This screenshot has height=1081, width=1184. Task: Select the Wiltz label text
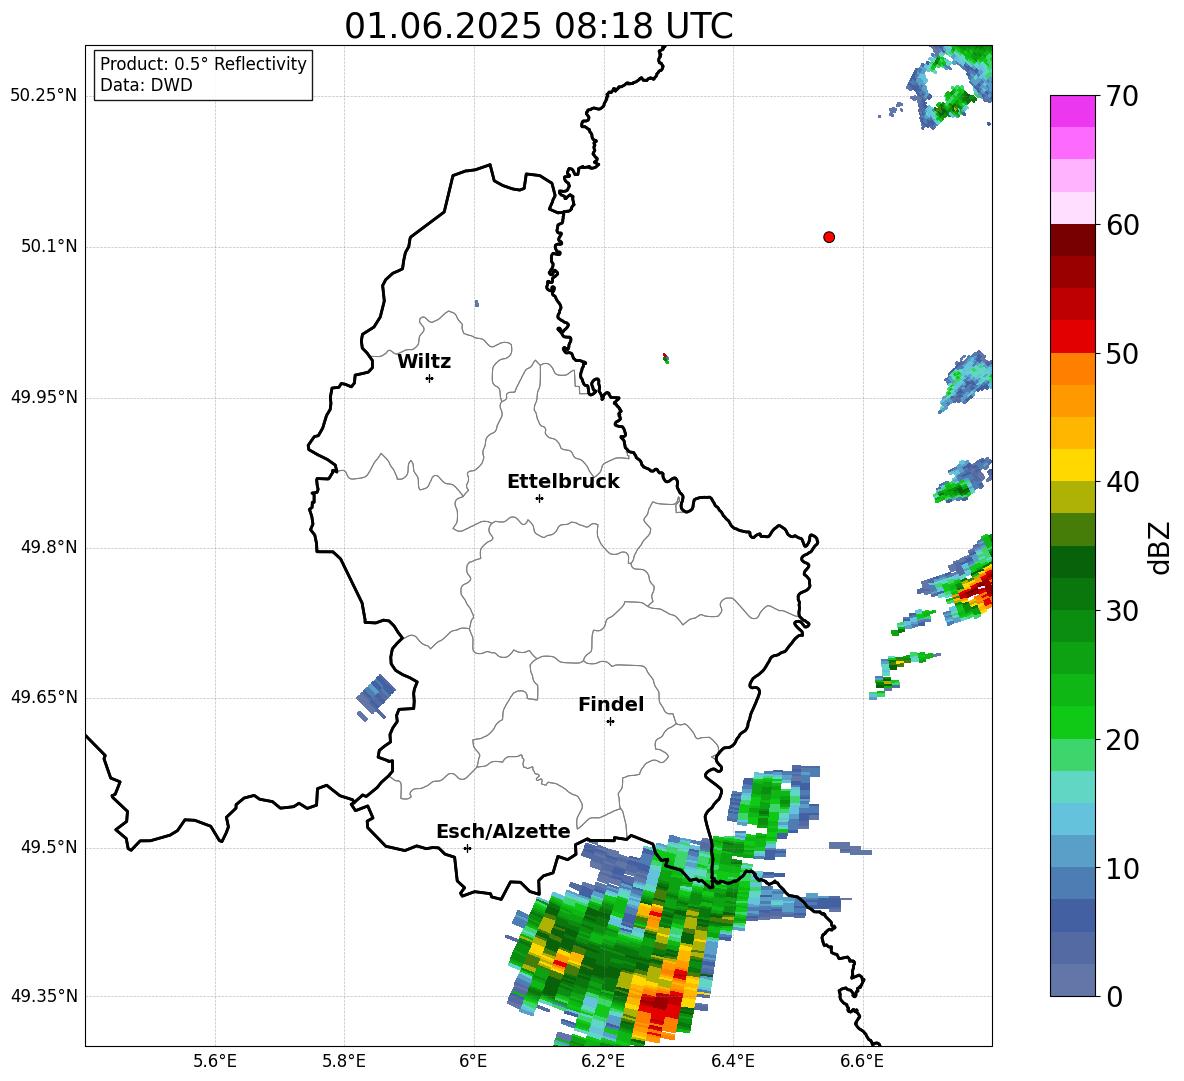pyautogui.click(x=424, y=362)
